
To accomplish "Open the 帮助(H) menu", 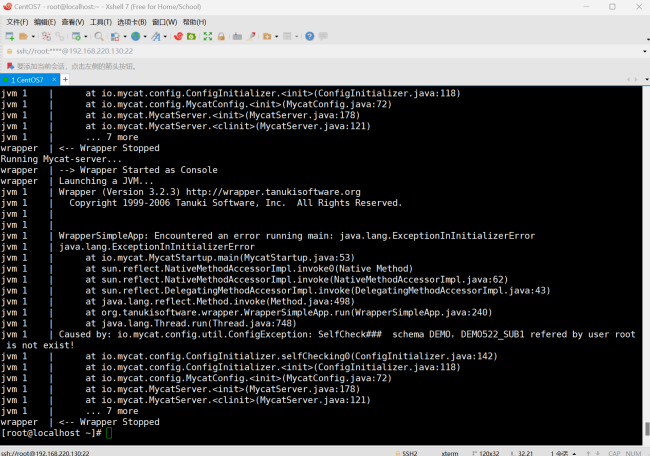I will (194, 22).
